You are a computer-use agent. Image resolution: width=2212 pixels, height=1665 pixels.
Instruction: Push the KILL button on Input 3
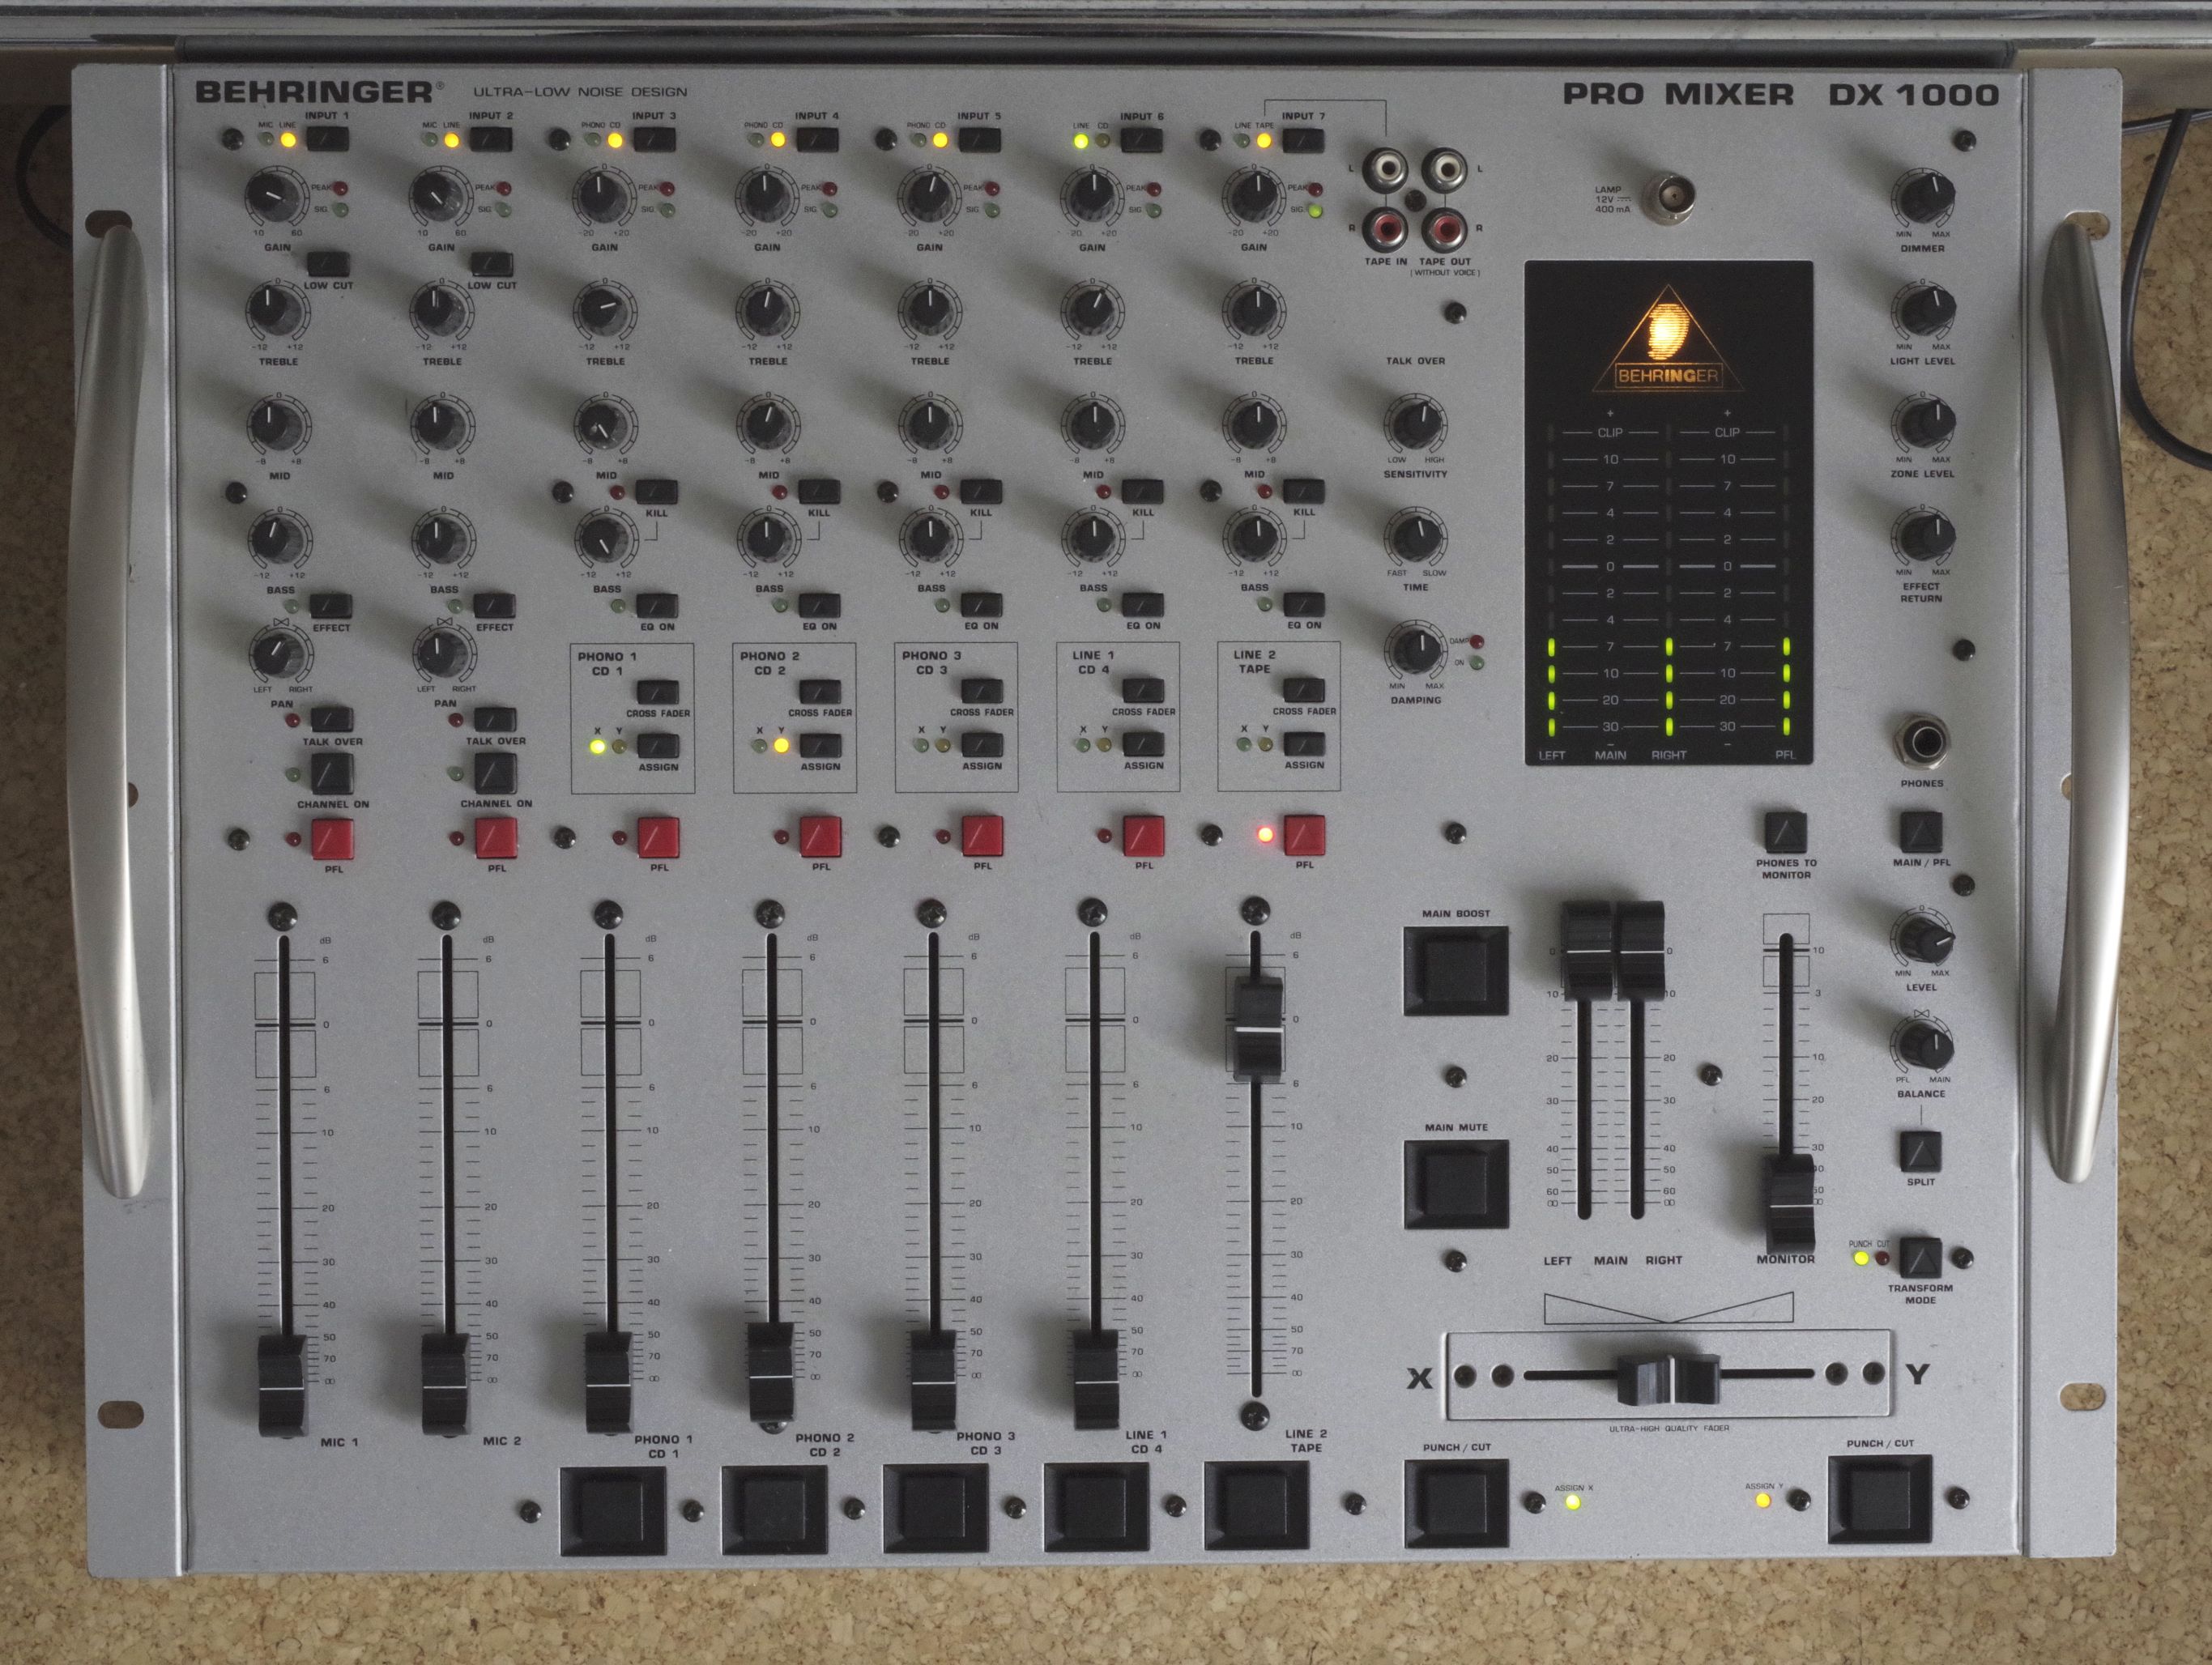pyautogui.click(x=656, y=491)
